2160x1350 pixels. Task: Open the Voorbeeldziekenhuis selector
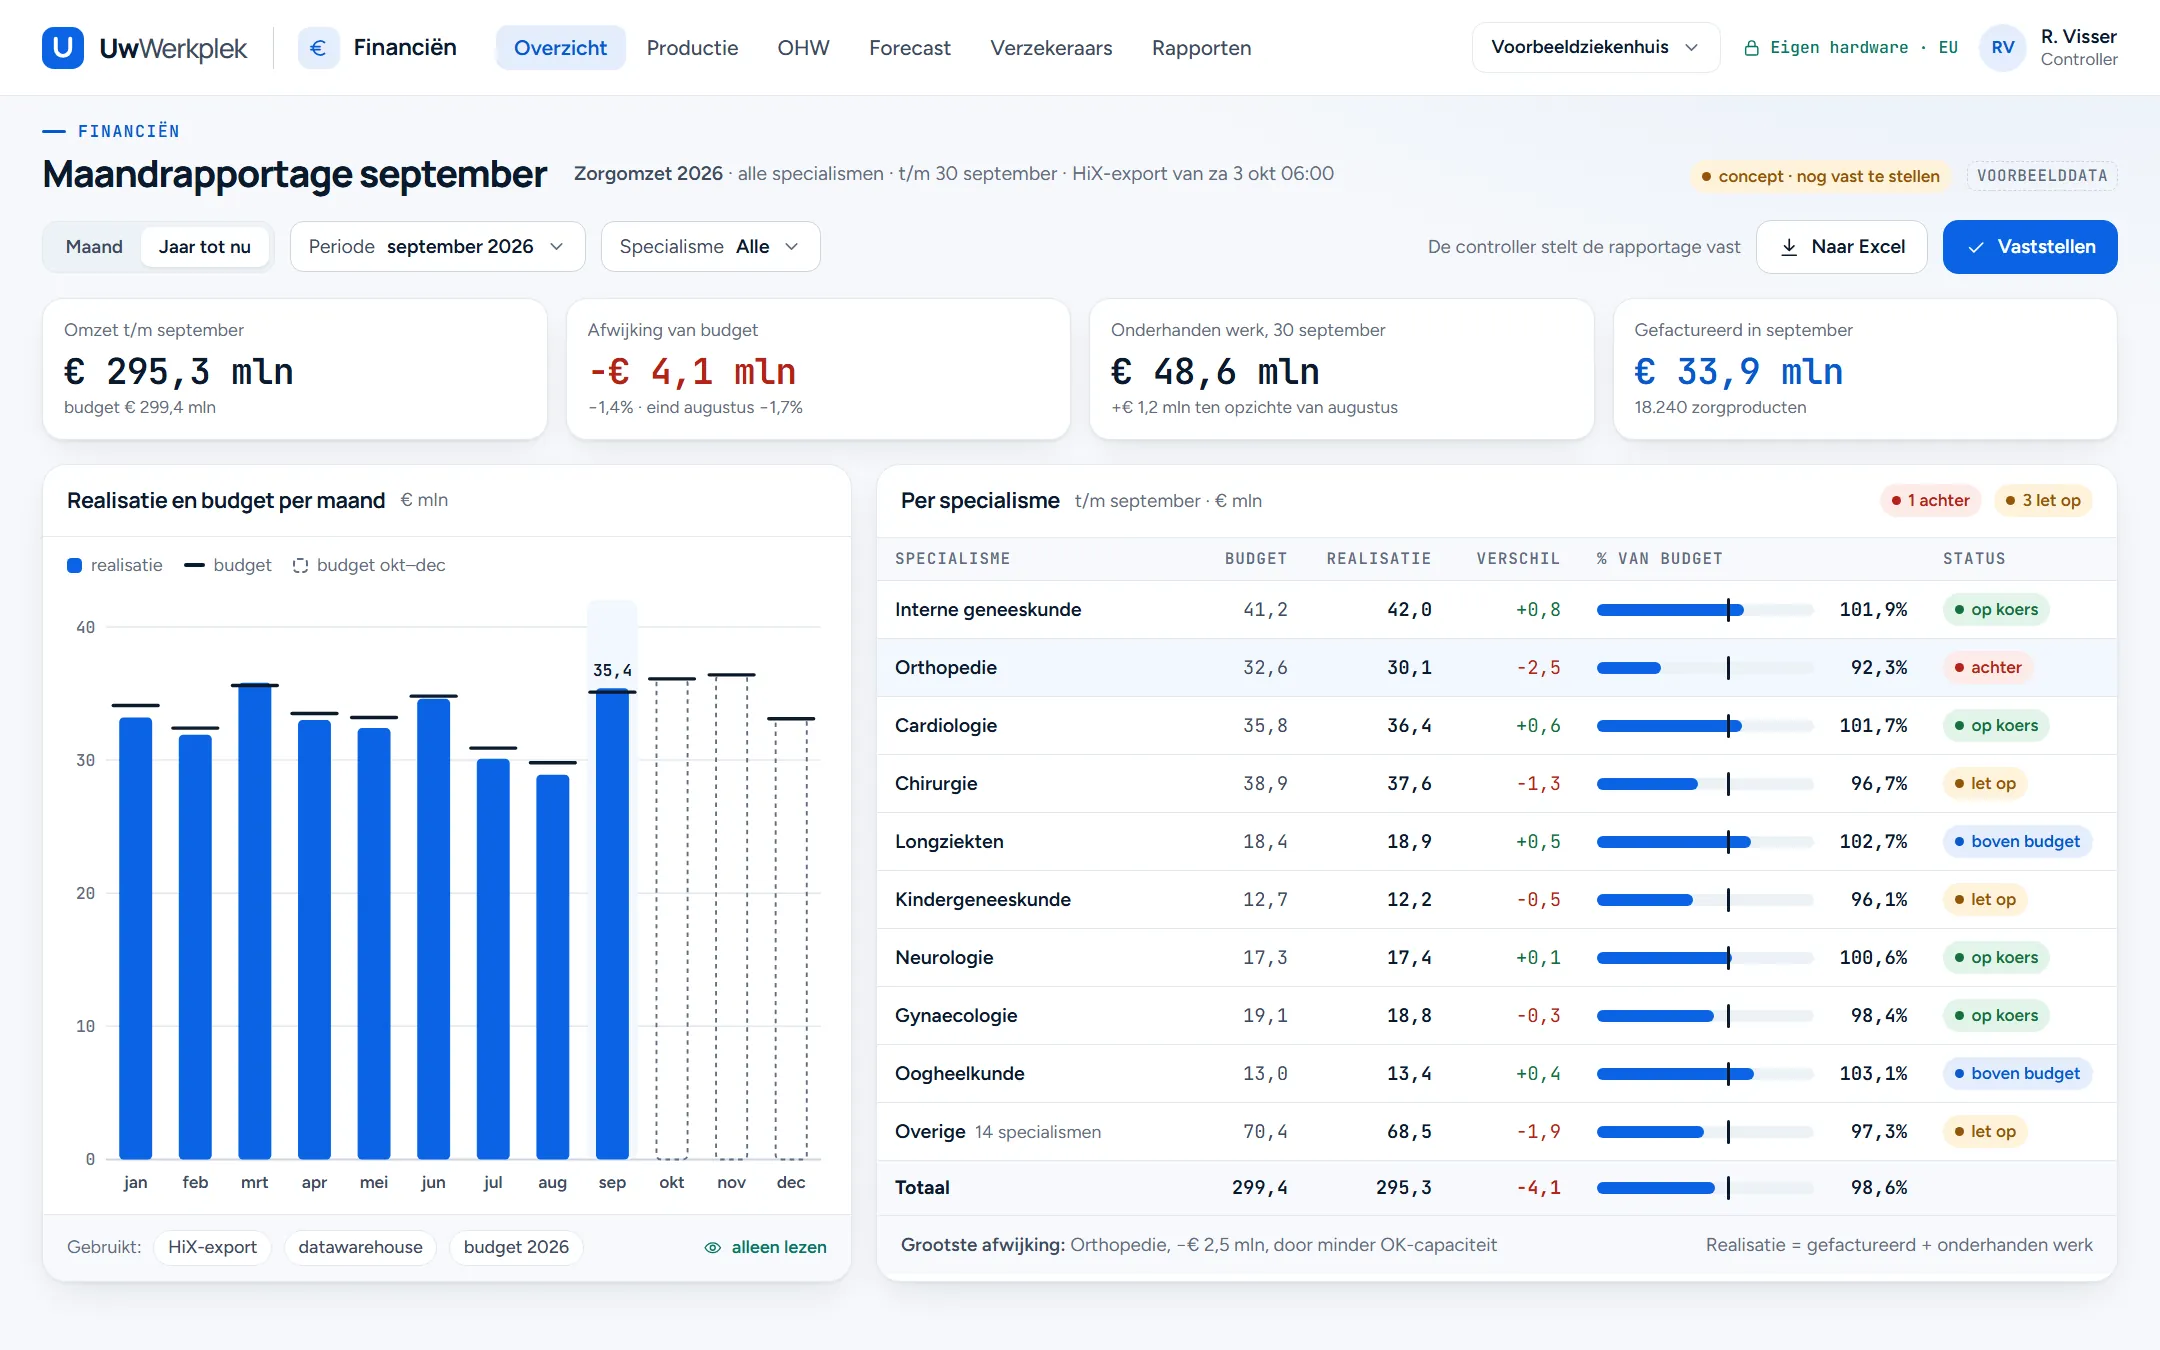(x=1595, y=48)
